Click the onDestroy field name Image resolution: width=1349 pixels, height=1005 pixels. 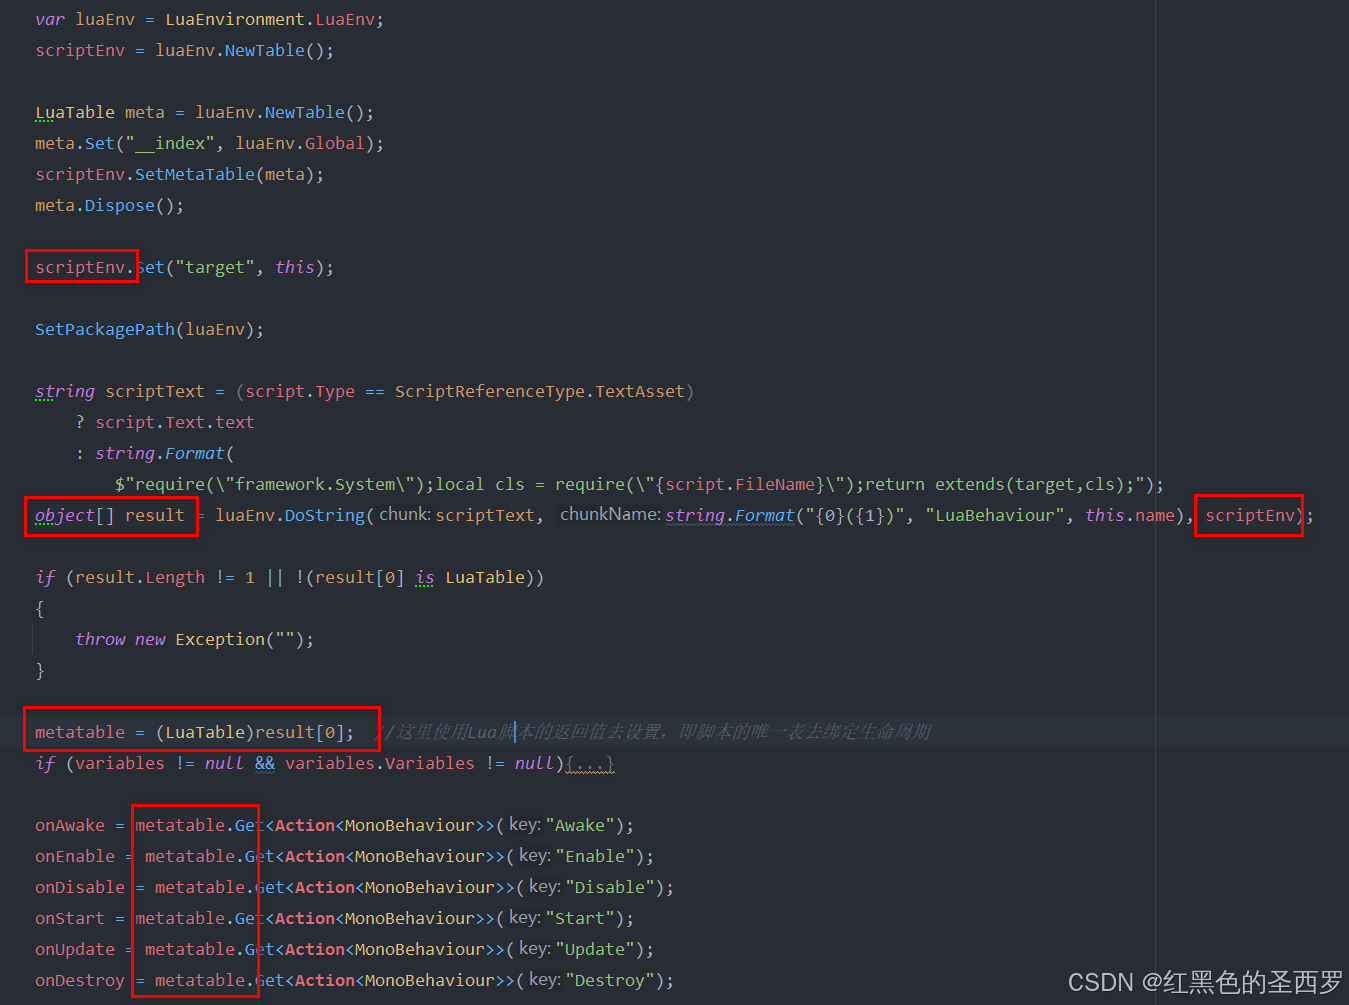(x=80, y=981)
